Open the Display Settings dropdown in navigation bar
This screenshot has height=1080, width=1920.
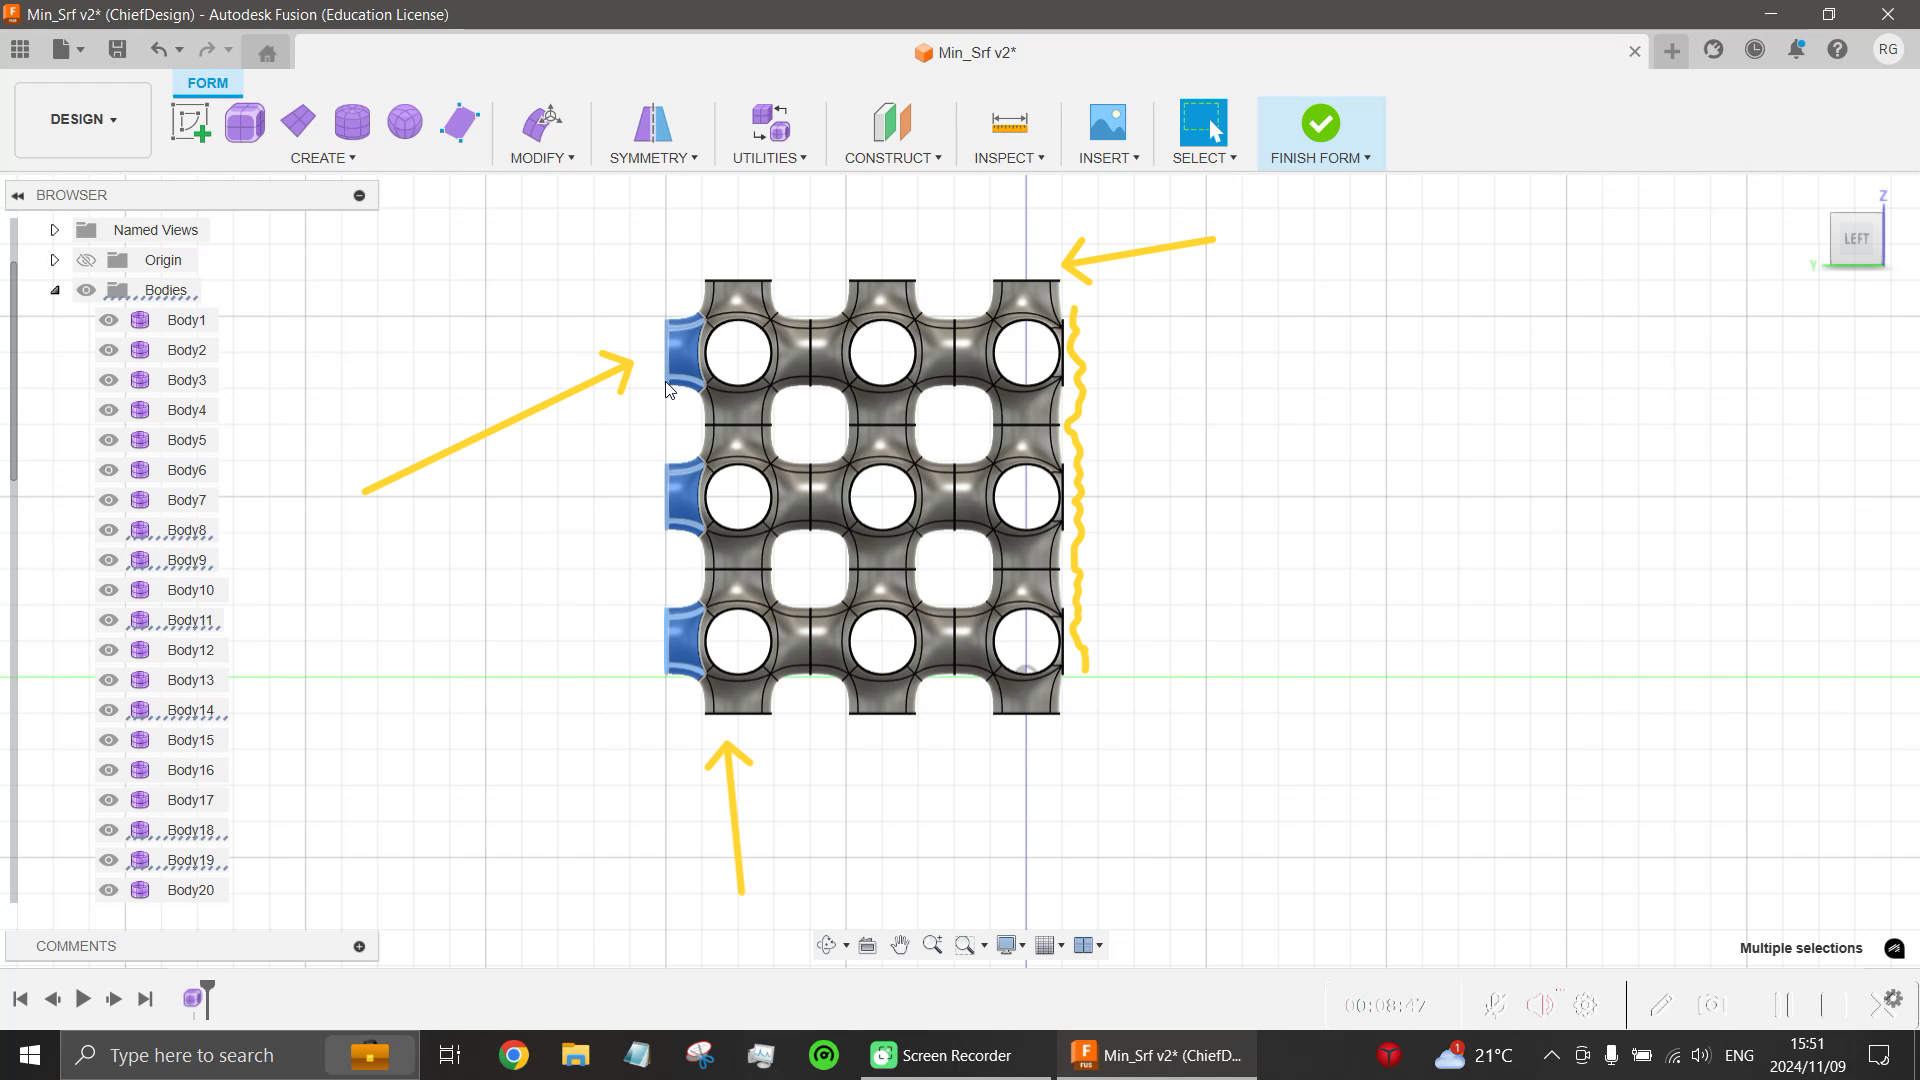[x=1010, y=944]
